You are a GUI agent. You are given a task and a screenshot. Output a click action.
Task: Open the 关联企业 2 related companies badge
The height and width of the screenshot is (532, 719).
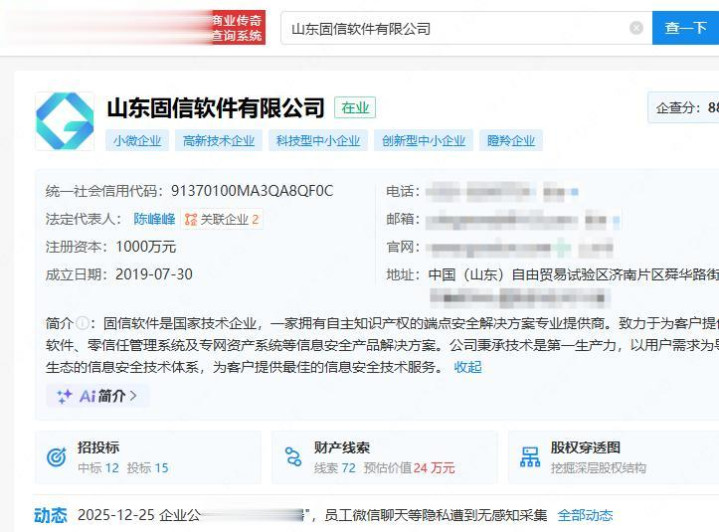(222, 219)
